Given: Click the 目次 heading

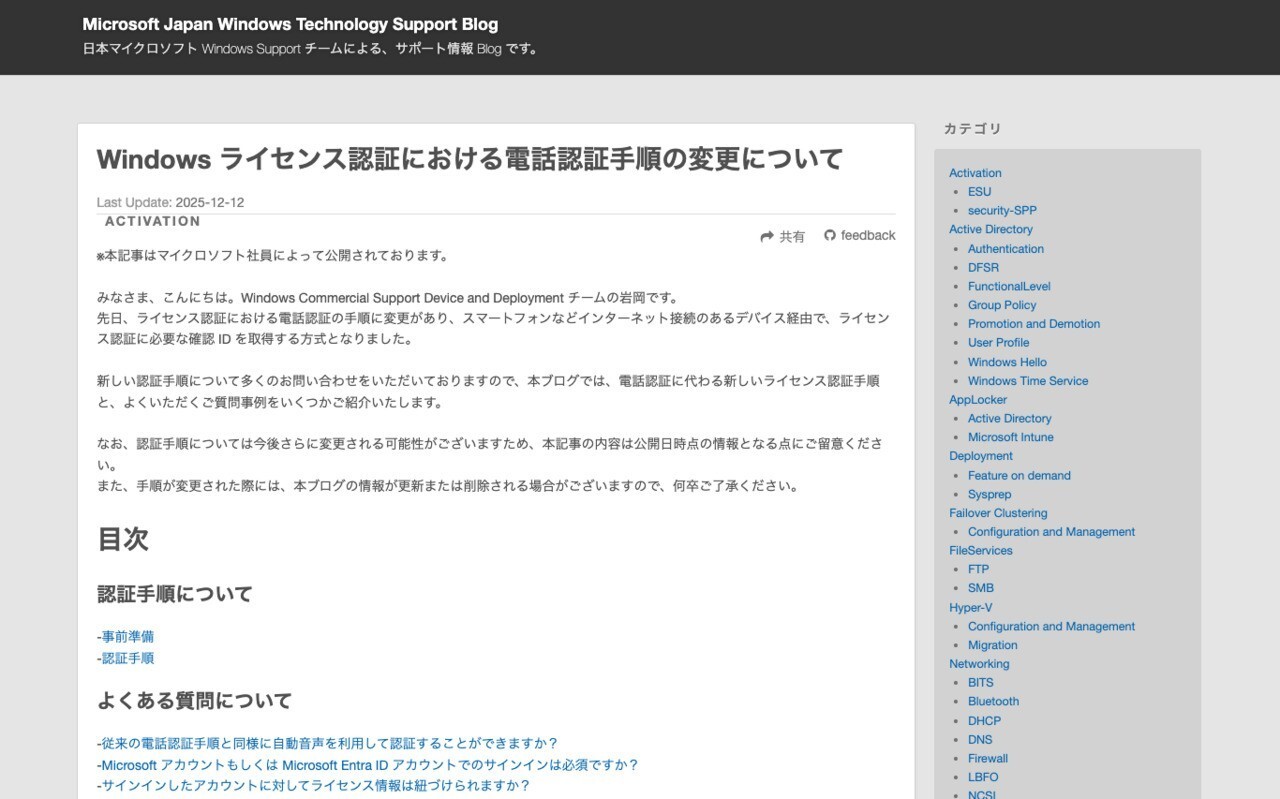Looking at the screenshot, I should click(123, 539).
